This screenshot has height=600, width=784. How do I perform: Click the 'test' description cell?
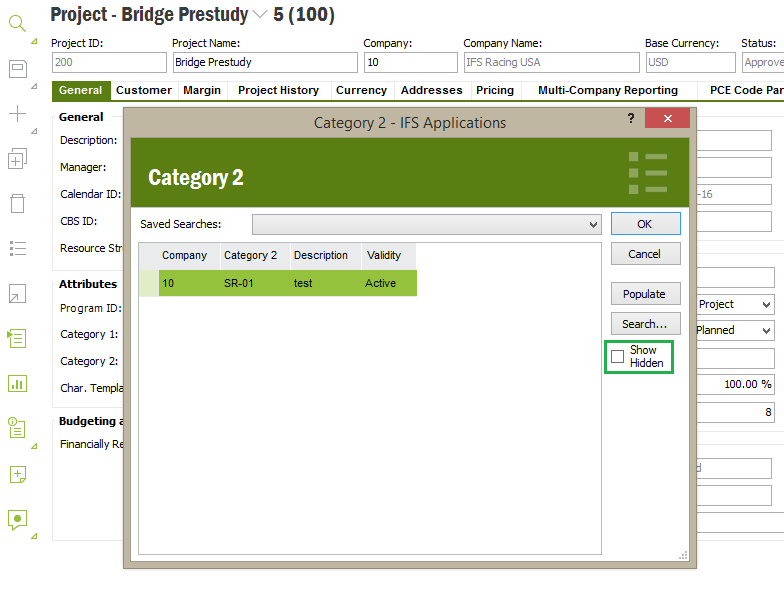point(326,284)
